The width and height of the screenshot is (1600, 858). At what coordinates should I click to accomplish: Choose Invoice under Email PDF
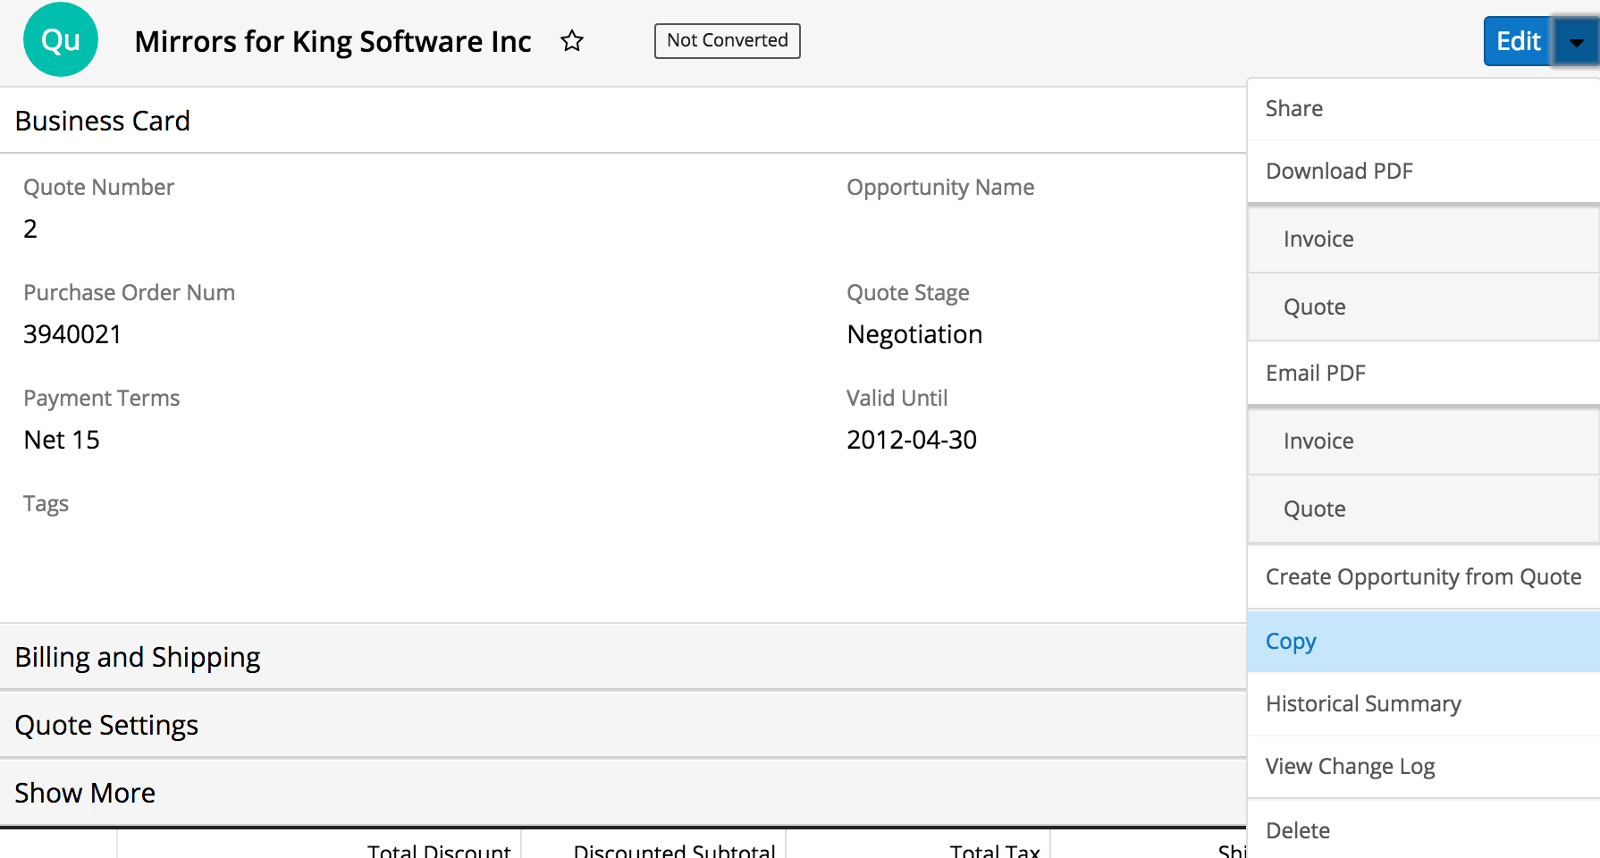coord(1318,441)
